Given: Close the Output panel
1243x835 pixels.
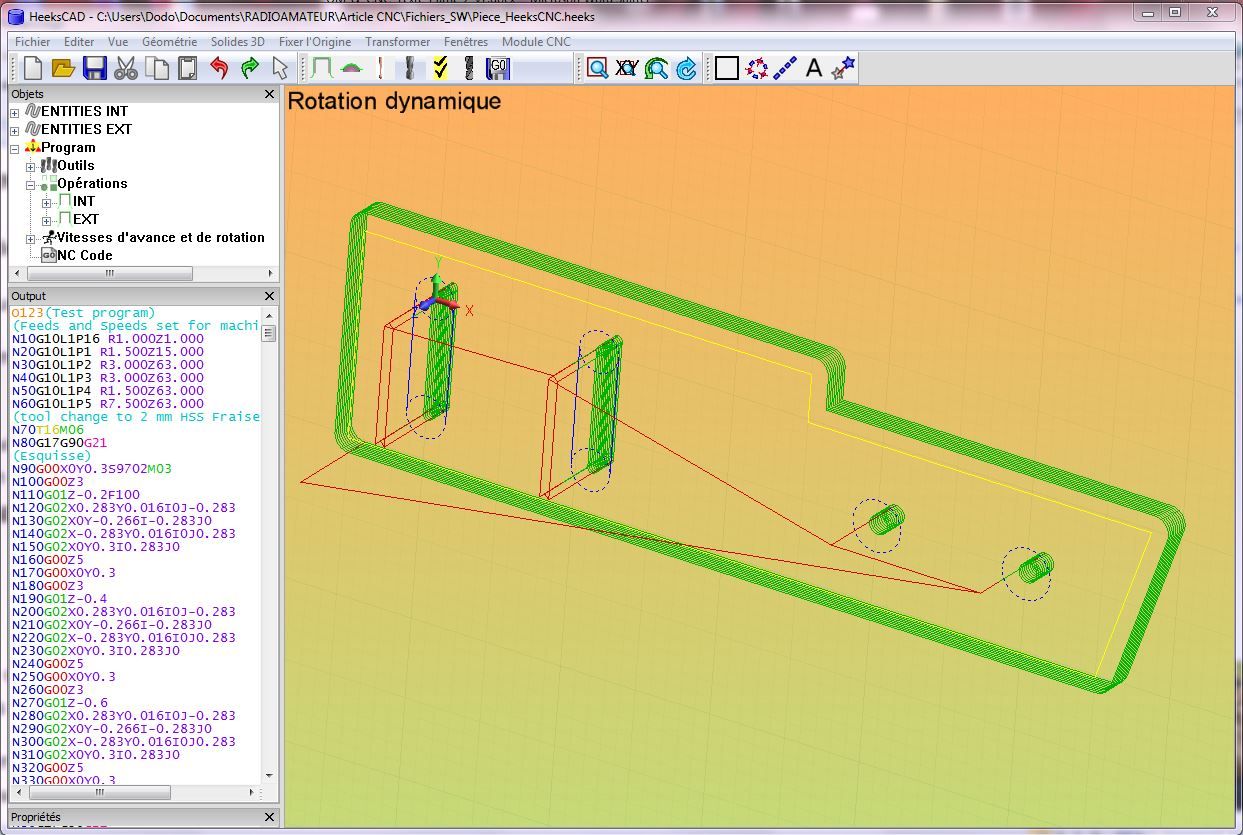Looking at the screenshot, I should [269, 296].
